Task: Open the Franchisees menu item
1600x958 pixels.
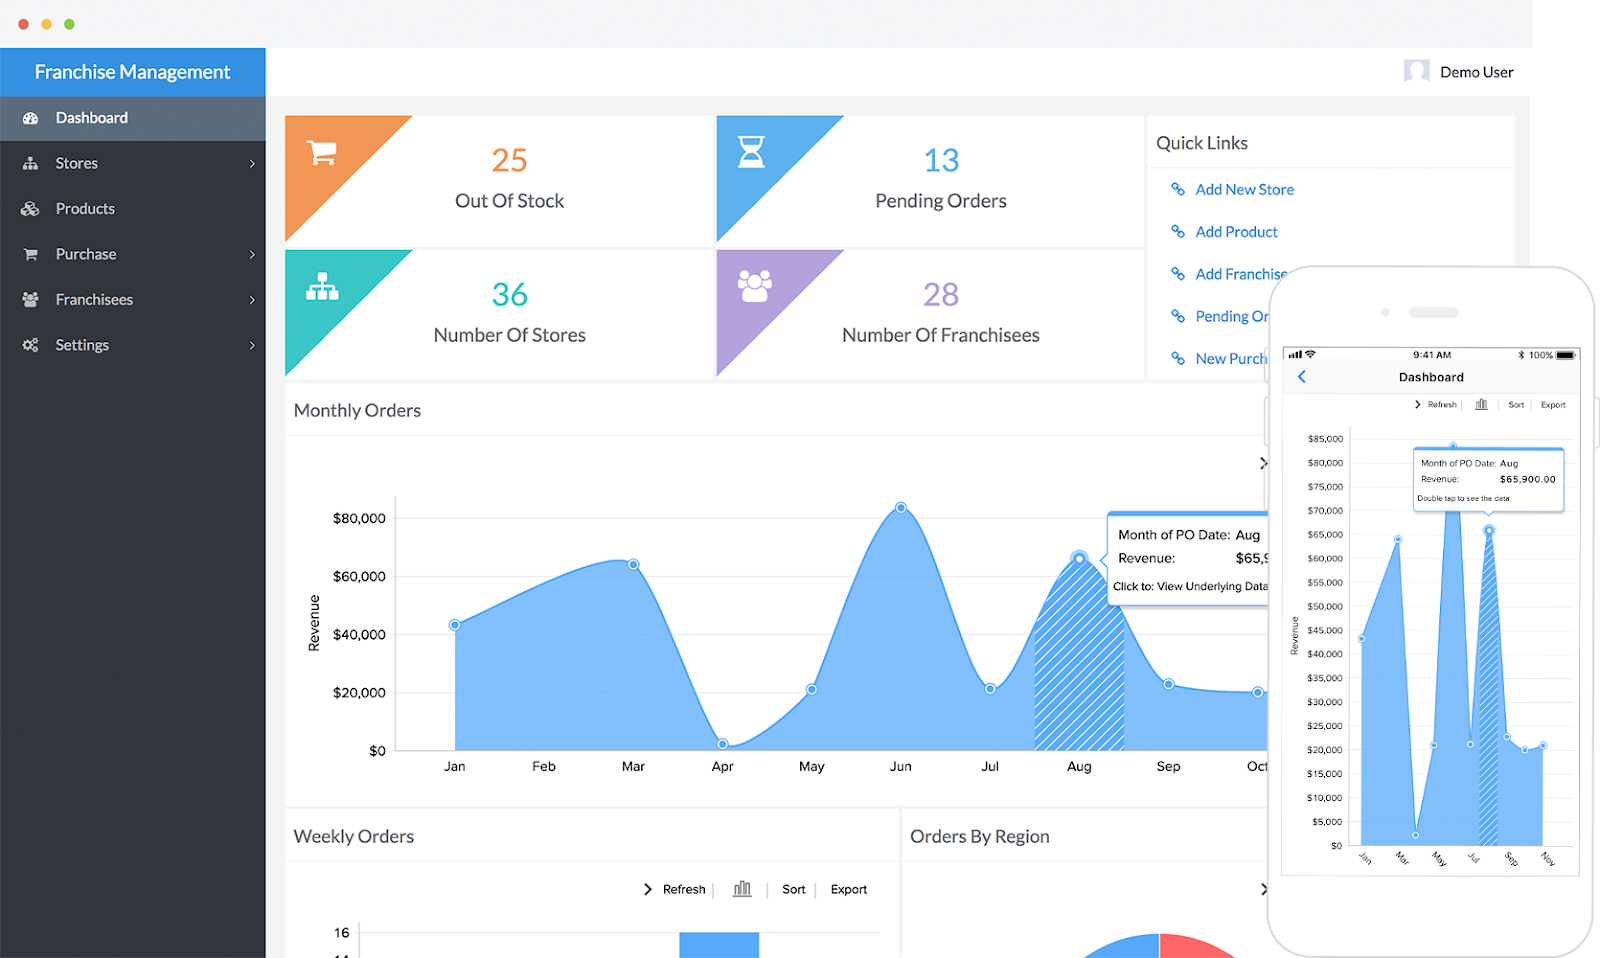Action: pyautogui.click(x=133, y=300)
